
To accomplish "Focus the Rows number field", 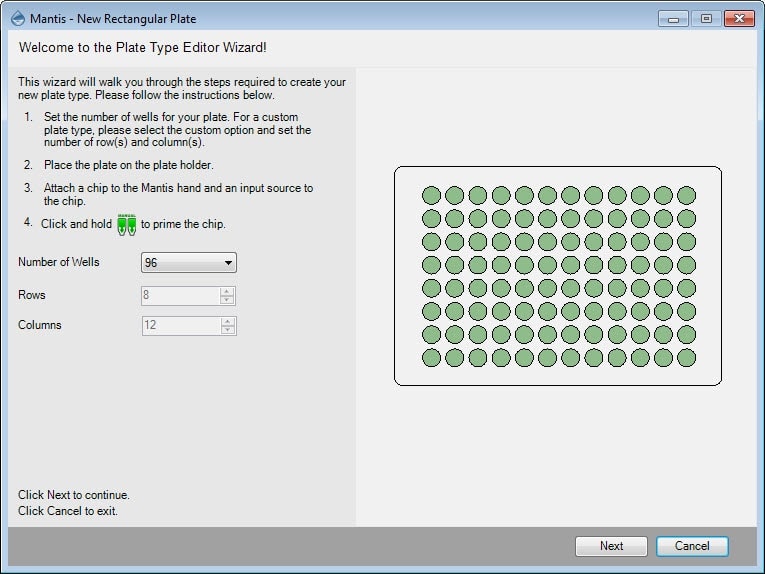I will coord(180,296).
